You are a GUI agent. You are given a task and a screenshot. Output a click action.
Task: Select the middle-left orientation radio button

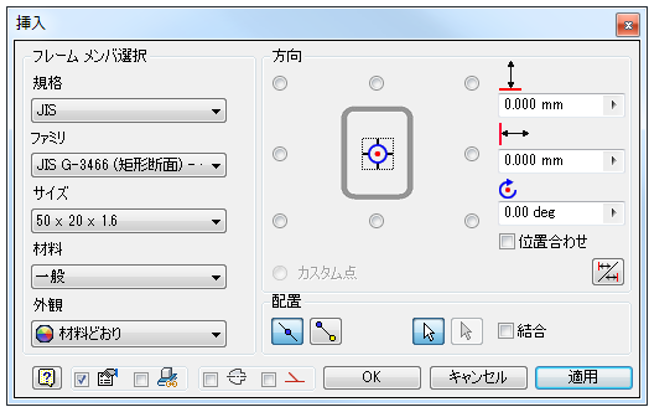[280, 154]
